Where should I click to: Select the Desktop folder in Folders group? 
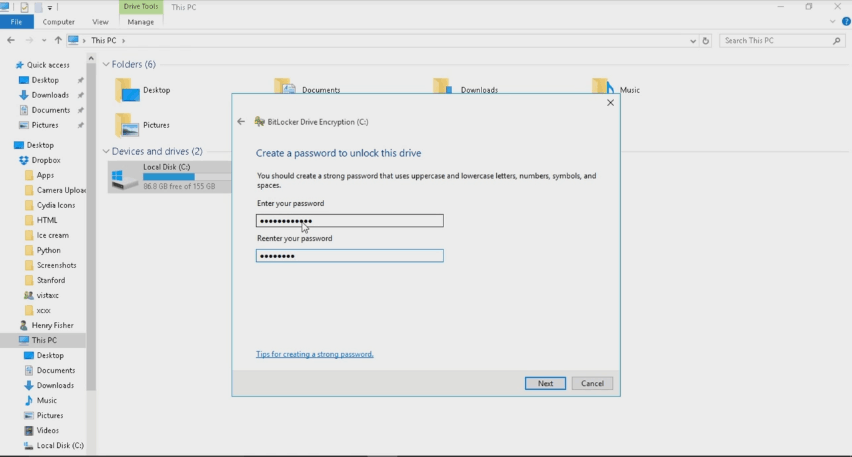(143, 90)
